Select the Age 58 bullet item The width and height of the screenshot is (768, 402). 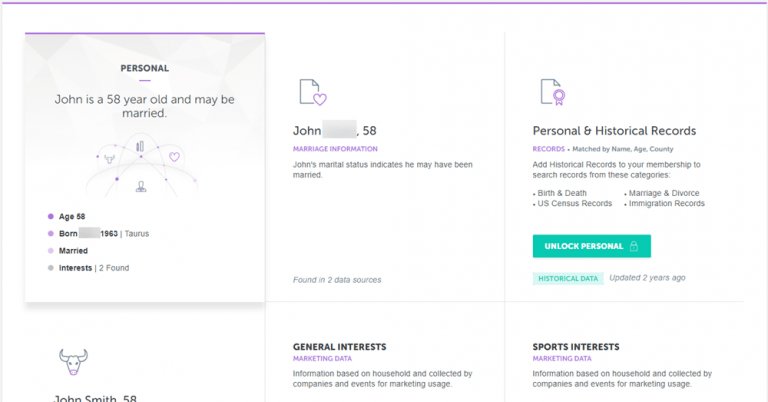[x=67, y=216]
